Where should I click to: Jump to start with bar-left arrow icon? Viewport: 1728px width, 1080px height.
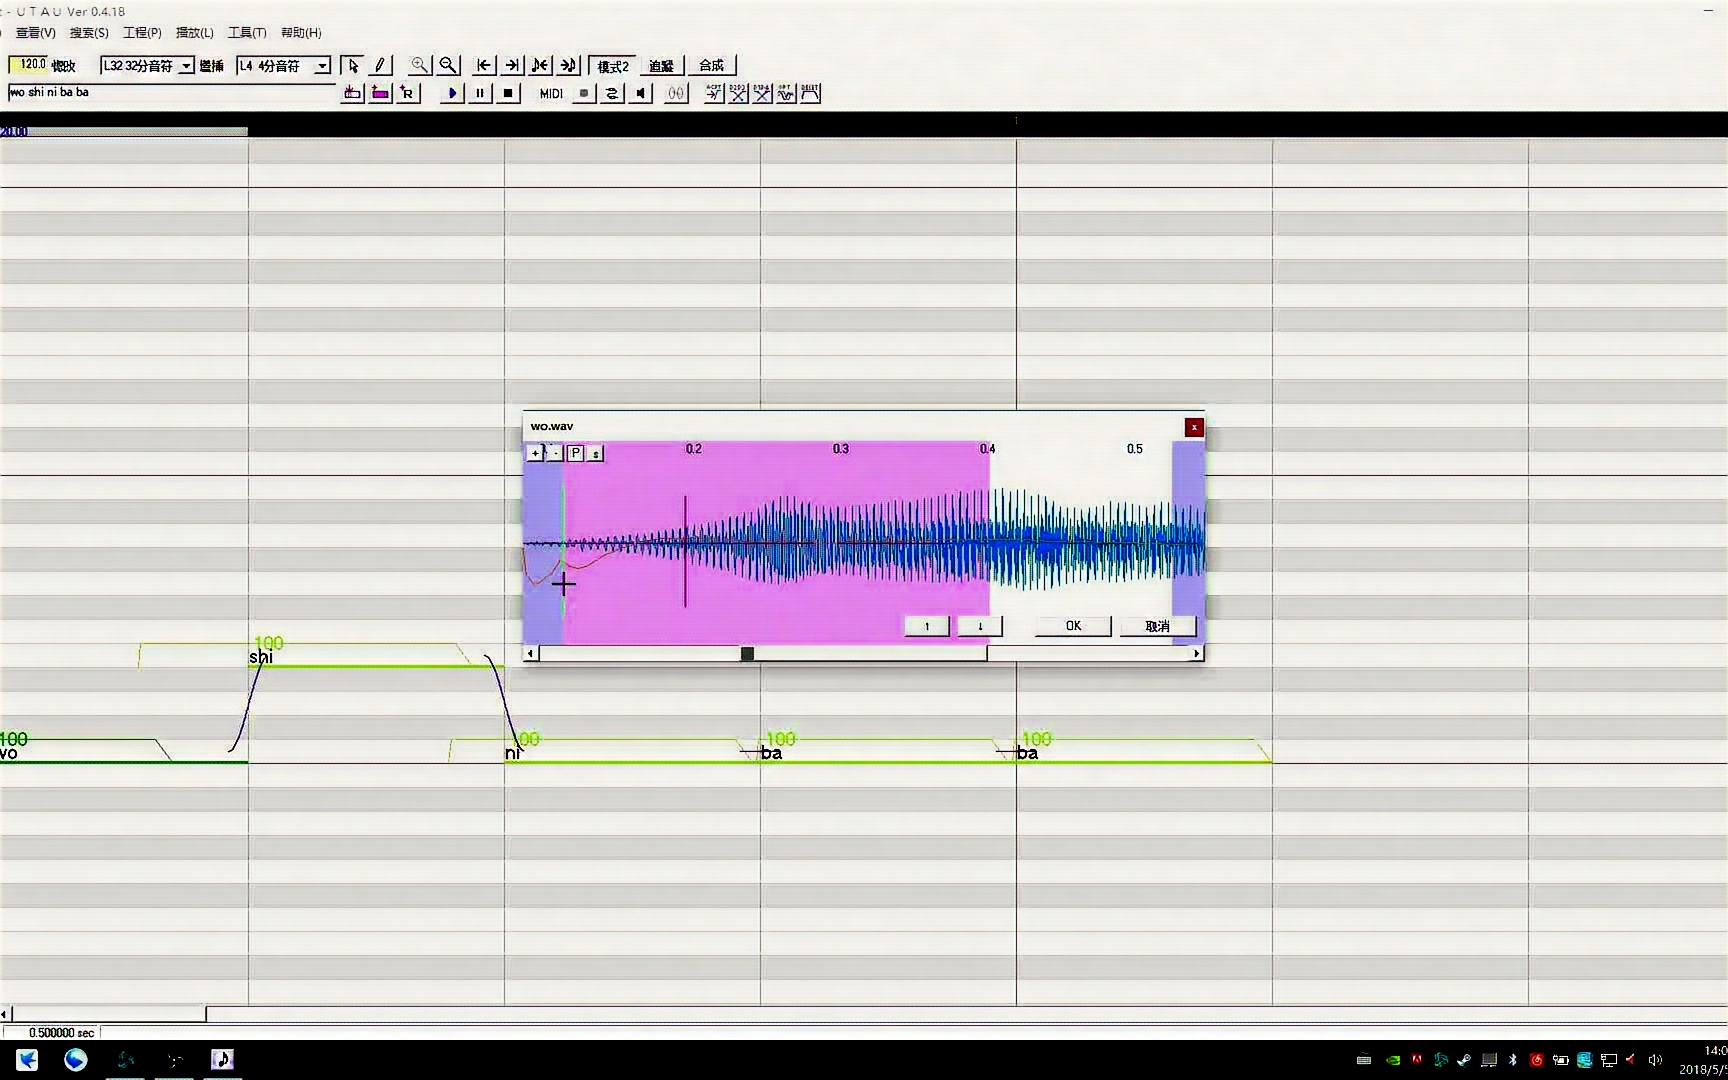point(484,66)
